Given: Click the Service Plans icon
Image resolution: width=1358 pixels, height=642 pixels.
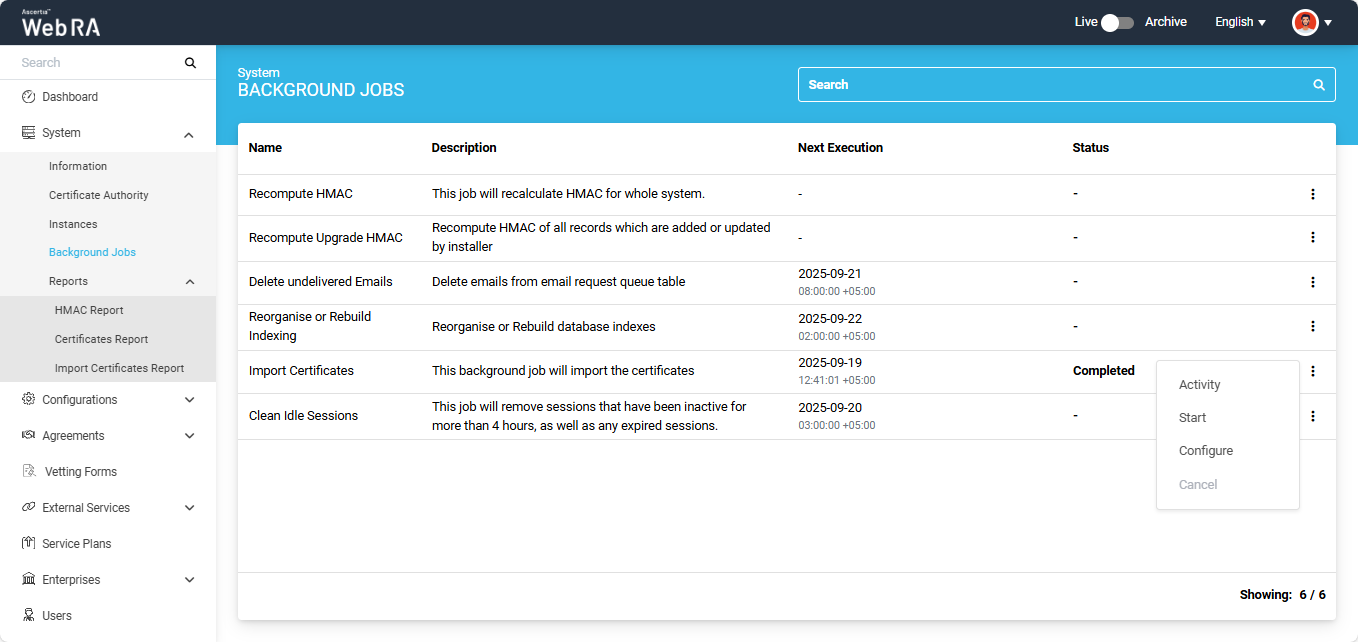Looking at the screenshot, I should point(29,544).
